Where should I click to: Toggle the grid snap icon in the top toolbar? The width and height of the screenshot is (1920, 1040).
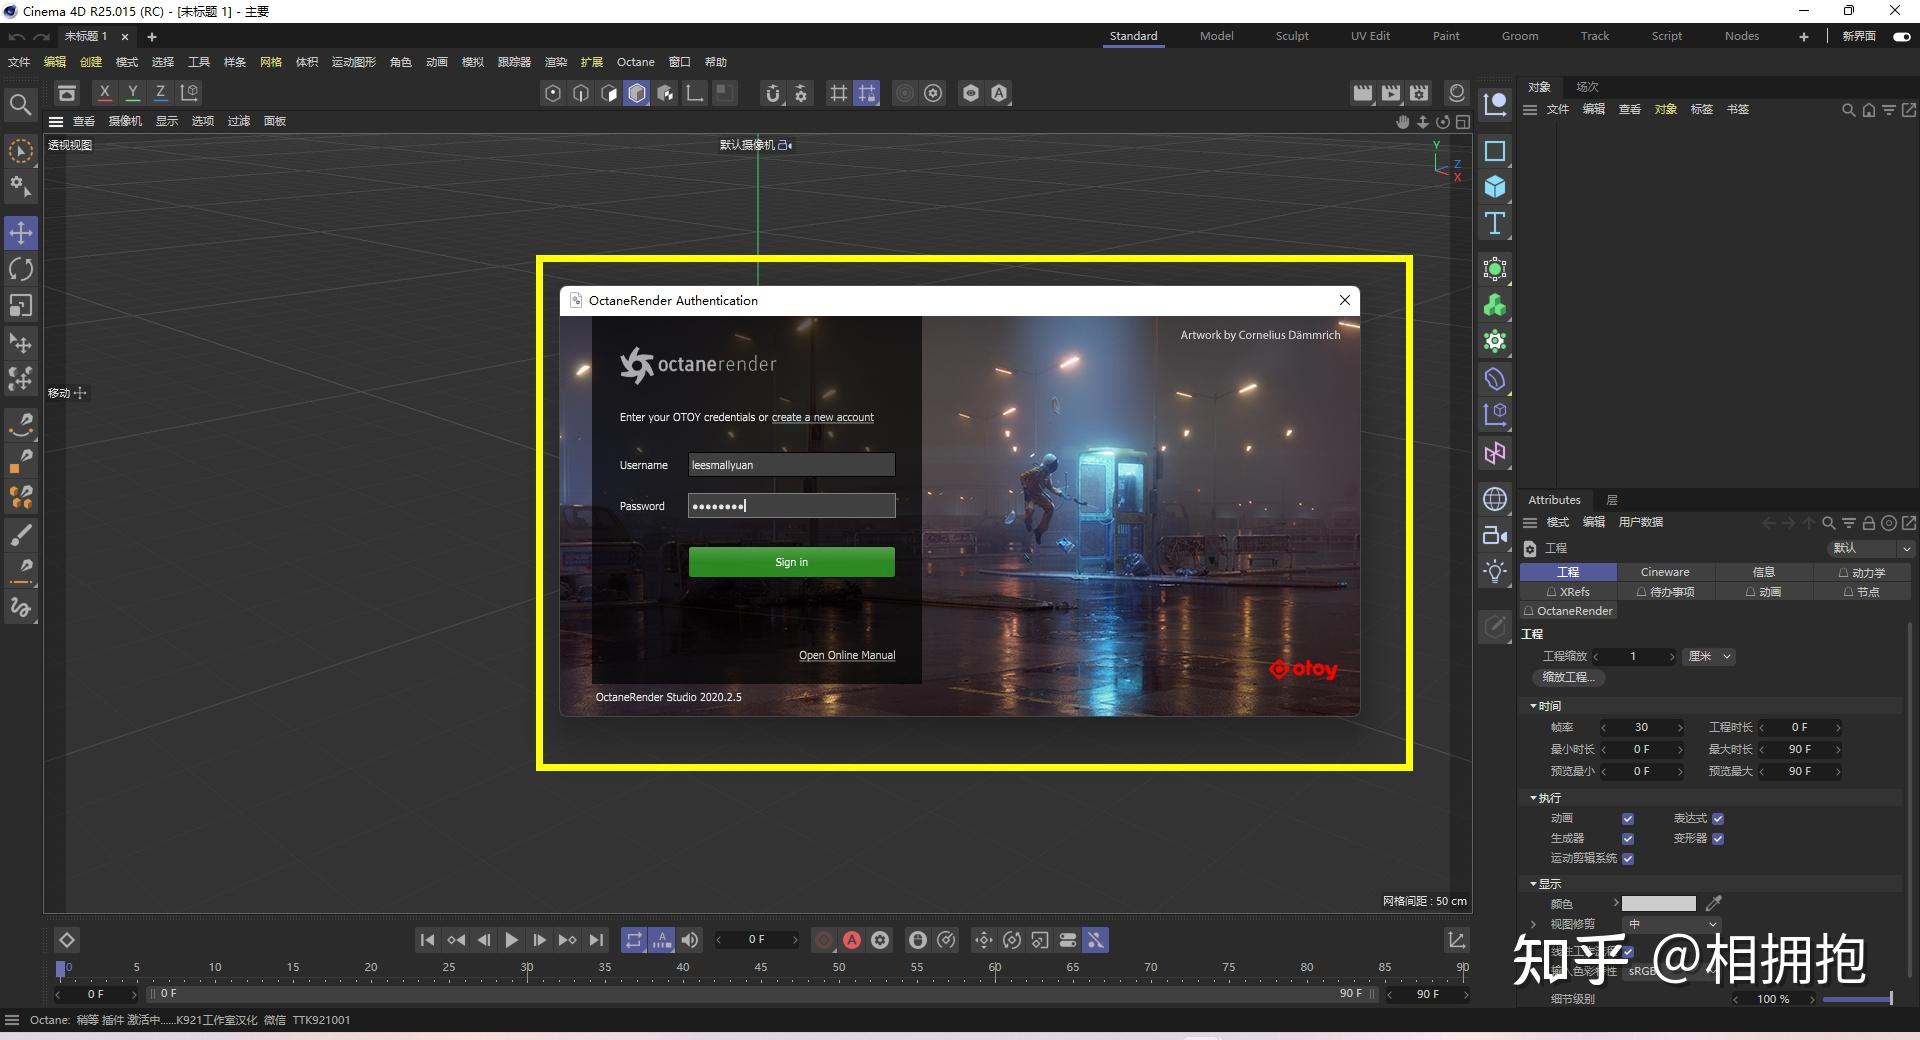(867, 93)
